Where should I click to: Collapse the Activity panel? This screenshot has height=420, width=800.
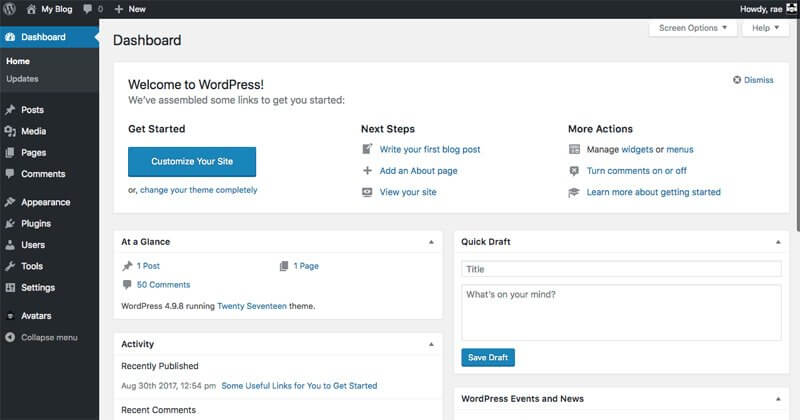[x=431, y=344]
